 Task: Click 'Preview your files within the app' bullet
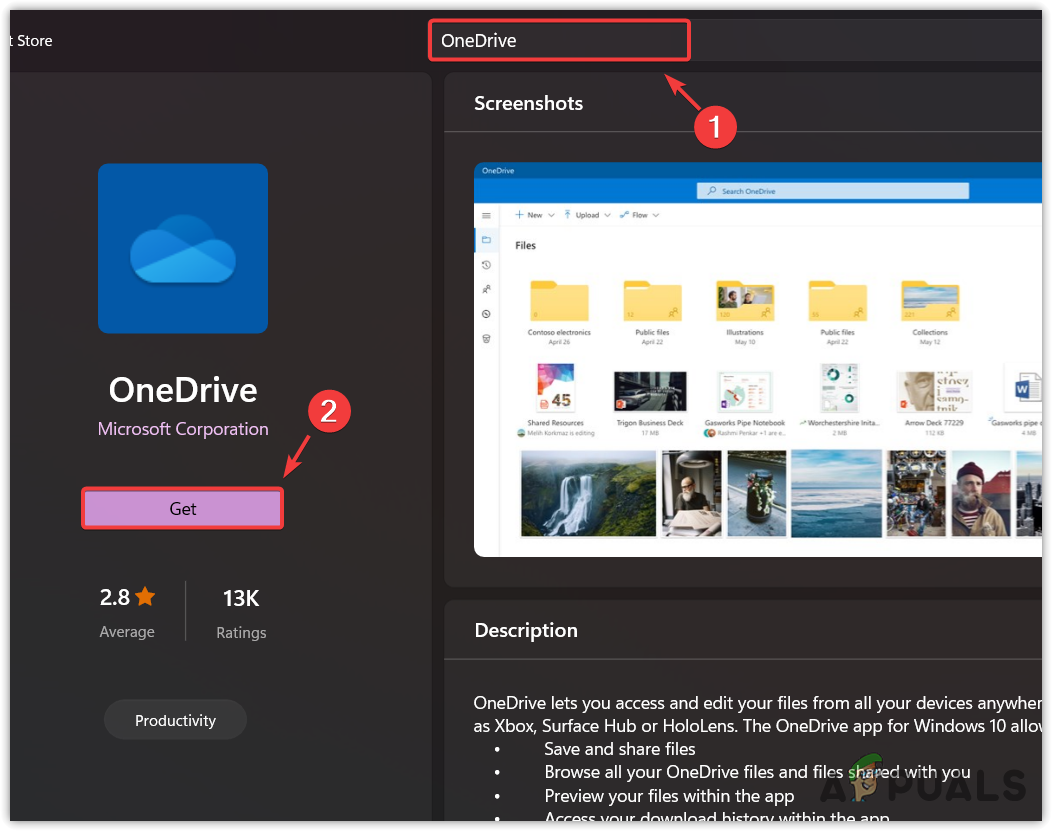[x=669, y=795]
